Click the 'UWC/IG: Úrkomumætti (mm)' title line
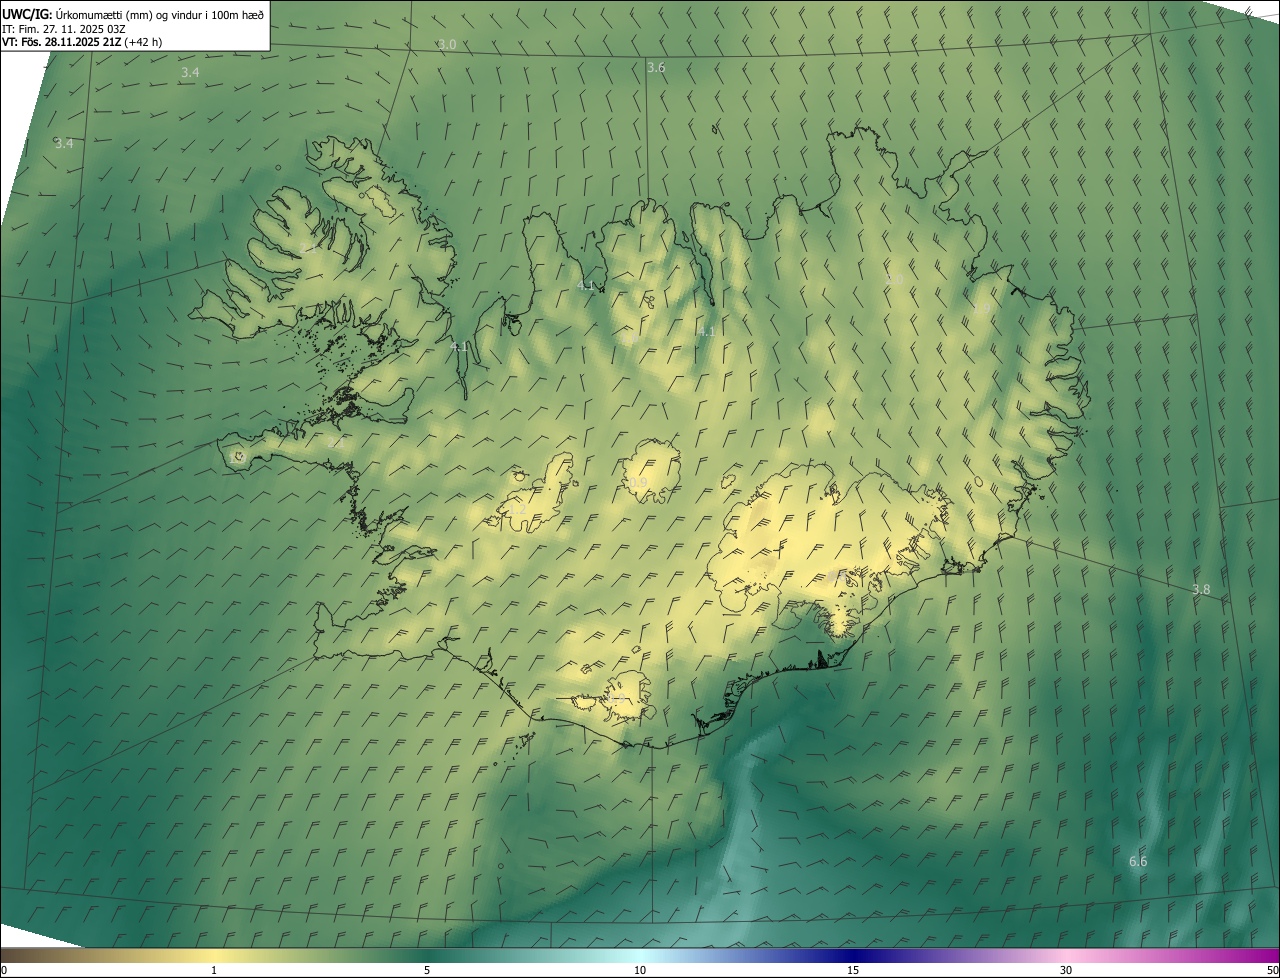The width and height of the screenshot is (1280, 978). pyautogui.click(x=133, y=14)
